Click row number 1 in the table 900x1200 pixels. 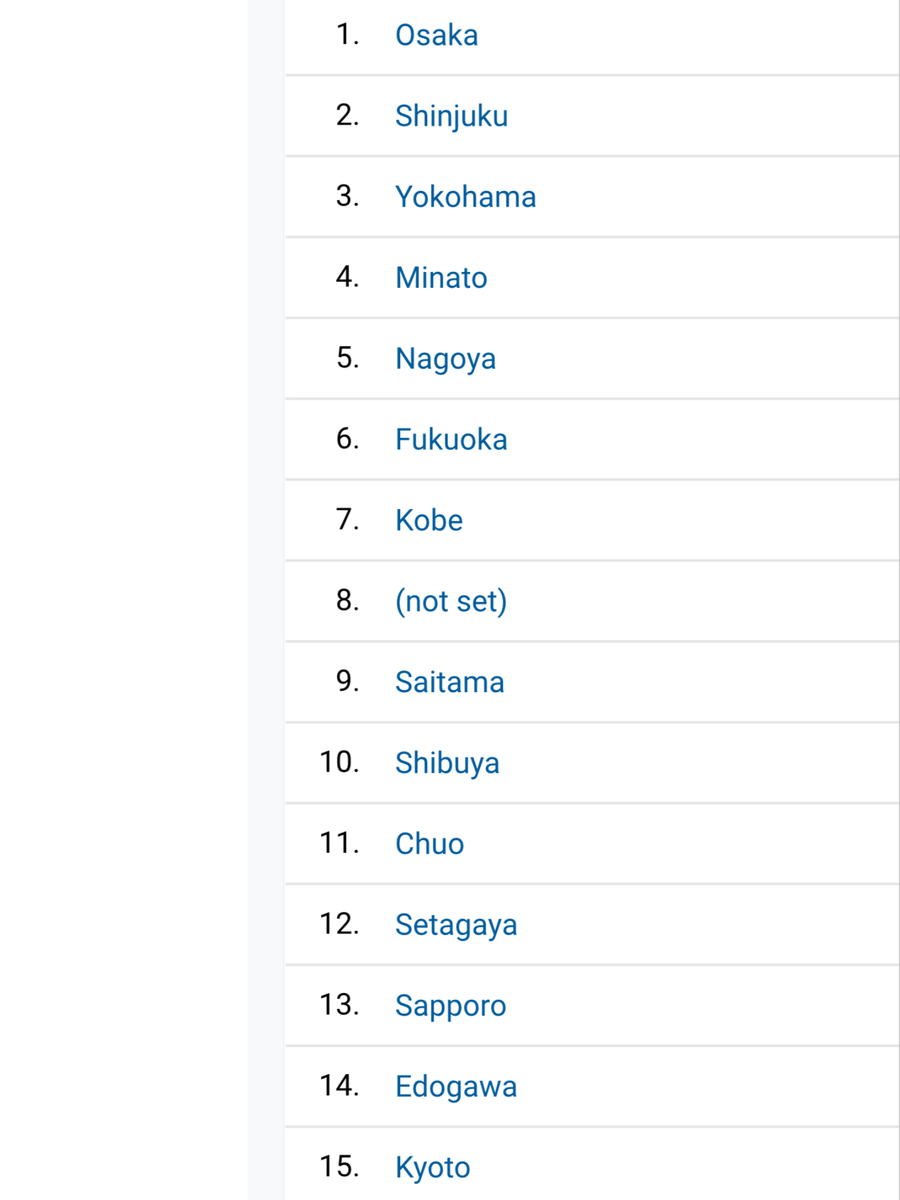click(347, 35)
